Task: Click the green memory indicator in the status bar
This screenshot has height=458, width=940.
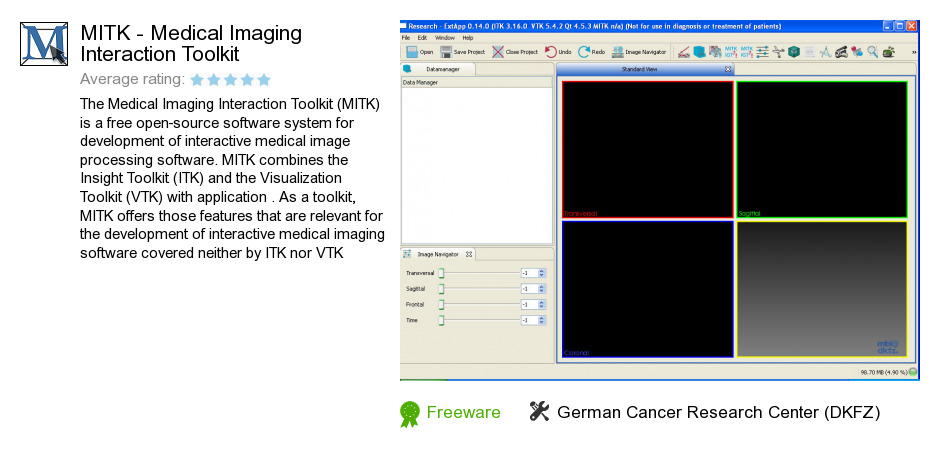Action: pyautogui.click(x=912, y=372)
